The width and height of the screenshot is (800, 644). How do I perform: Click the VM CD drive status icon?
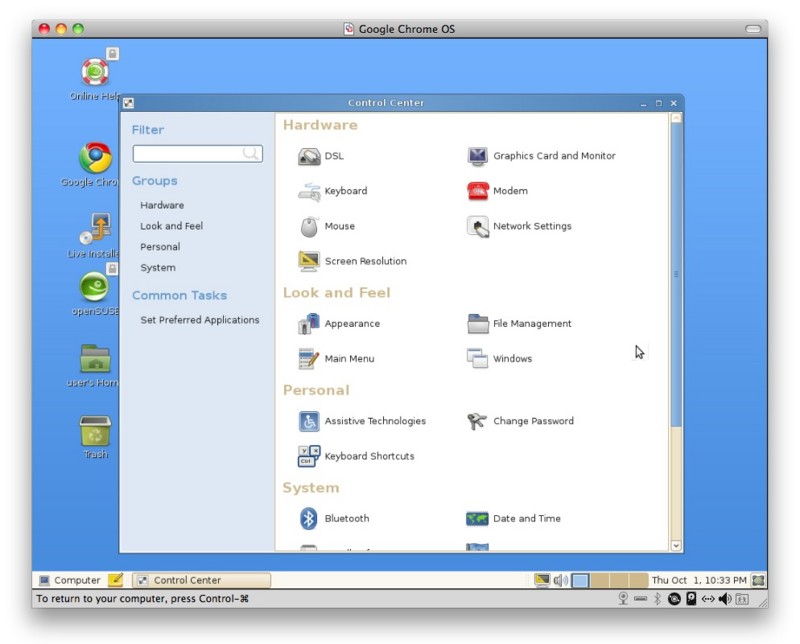pyautogui.click(x=674, y=599)
